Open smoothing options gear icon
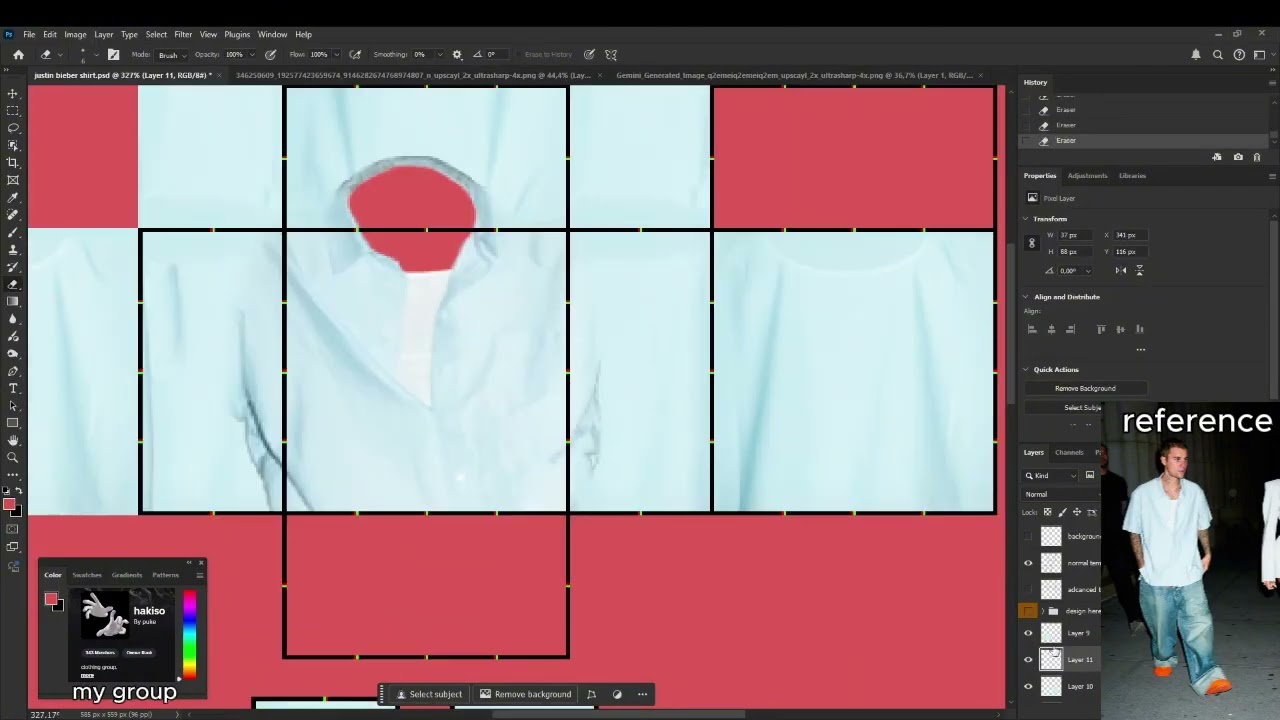The width and height of the screenshot is (1280, 720). [457, 54]
